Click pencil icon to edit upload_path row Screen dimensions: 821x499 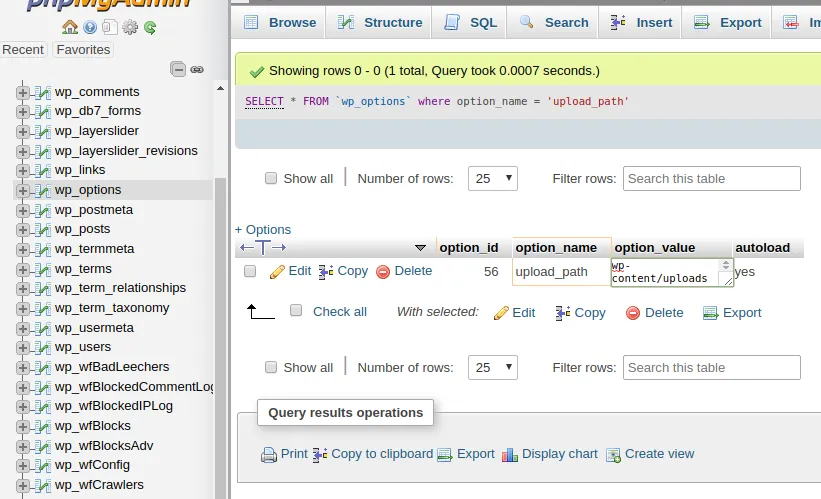[277, 272]
